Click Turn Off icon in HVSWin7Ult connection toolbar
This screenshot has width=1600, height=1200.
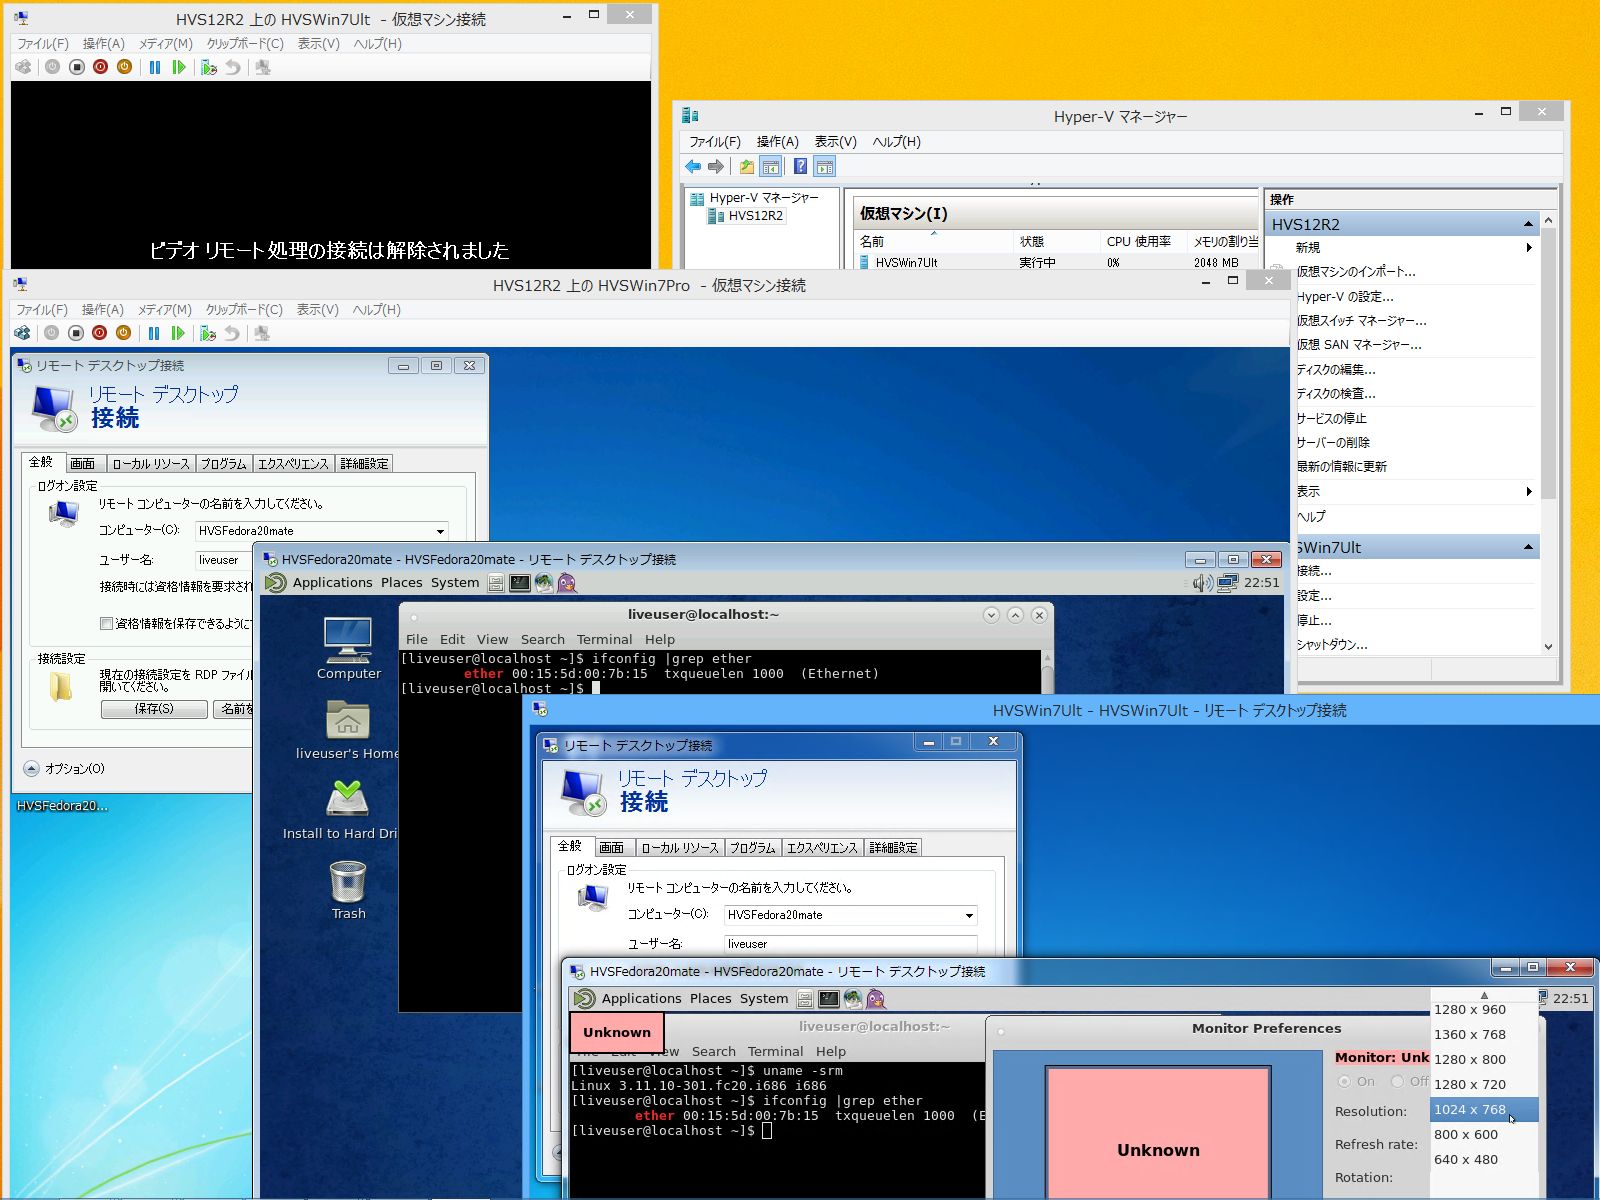click(x=77, y=67)
